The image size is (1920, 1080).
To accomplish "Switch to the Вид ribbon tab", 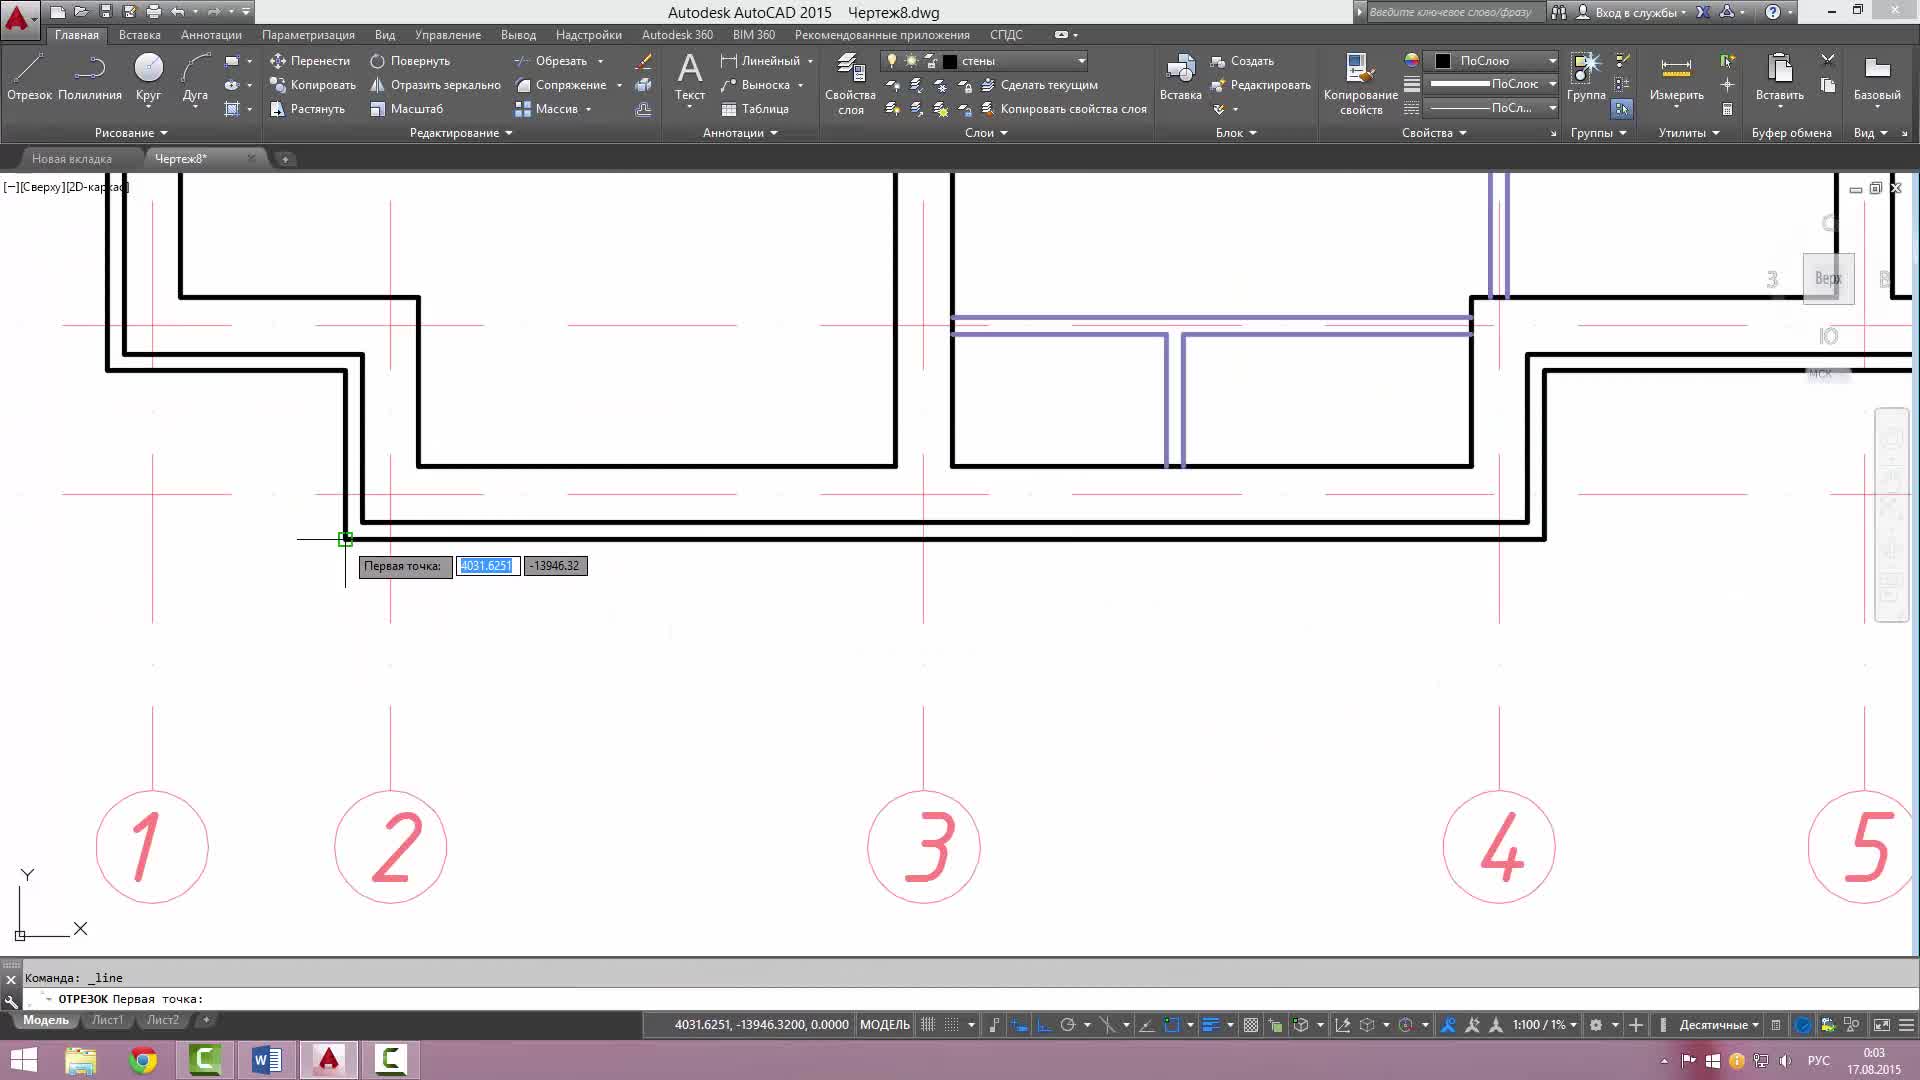I will pos(385,35).
